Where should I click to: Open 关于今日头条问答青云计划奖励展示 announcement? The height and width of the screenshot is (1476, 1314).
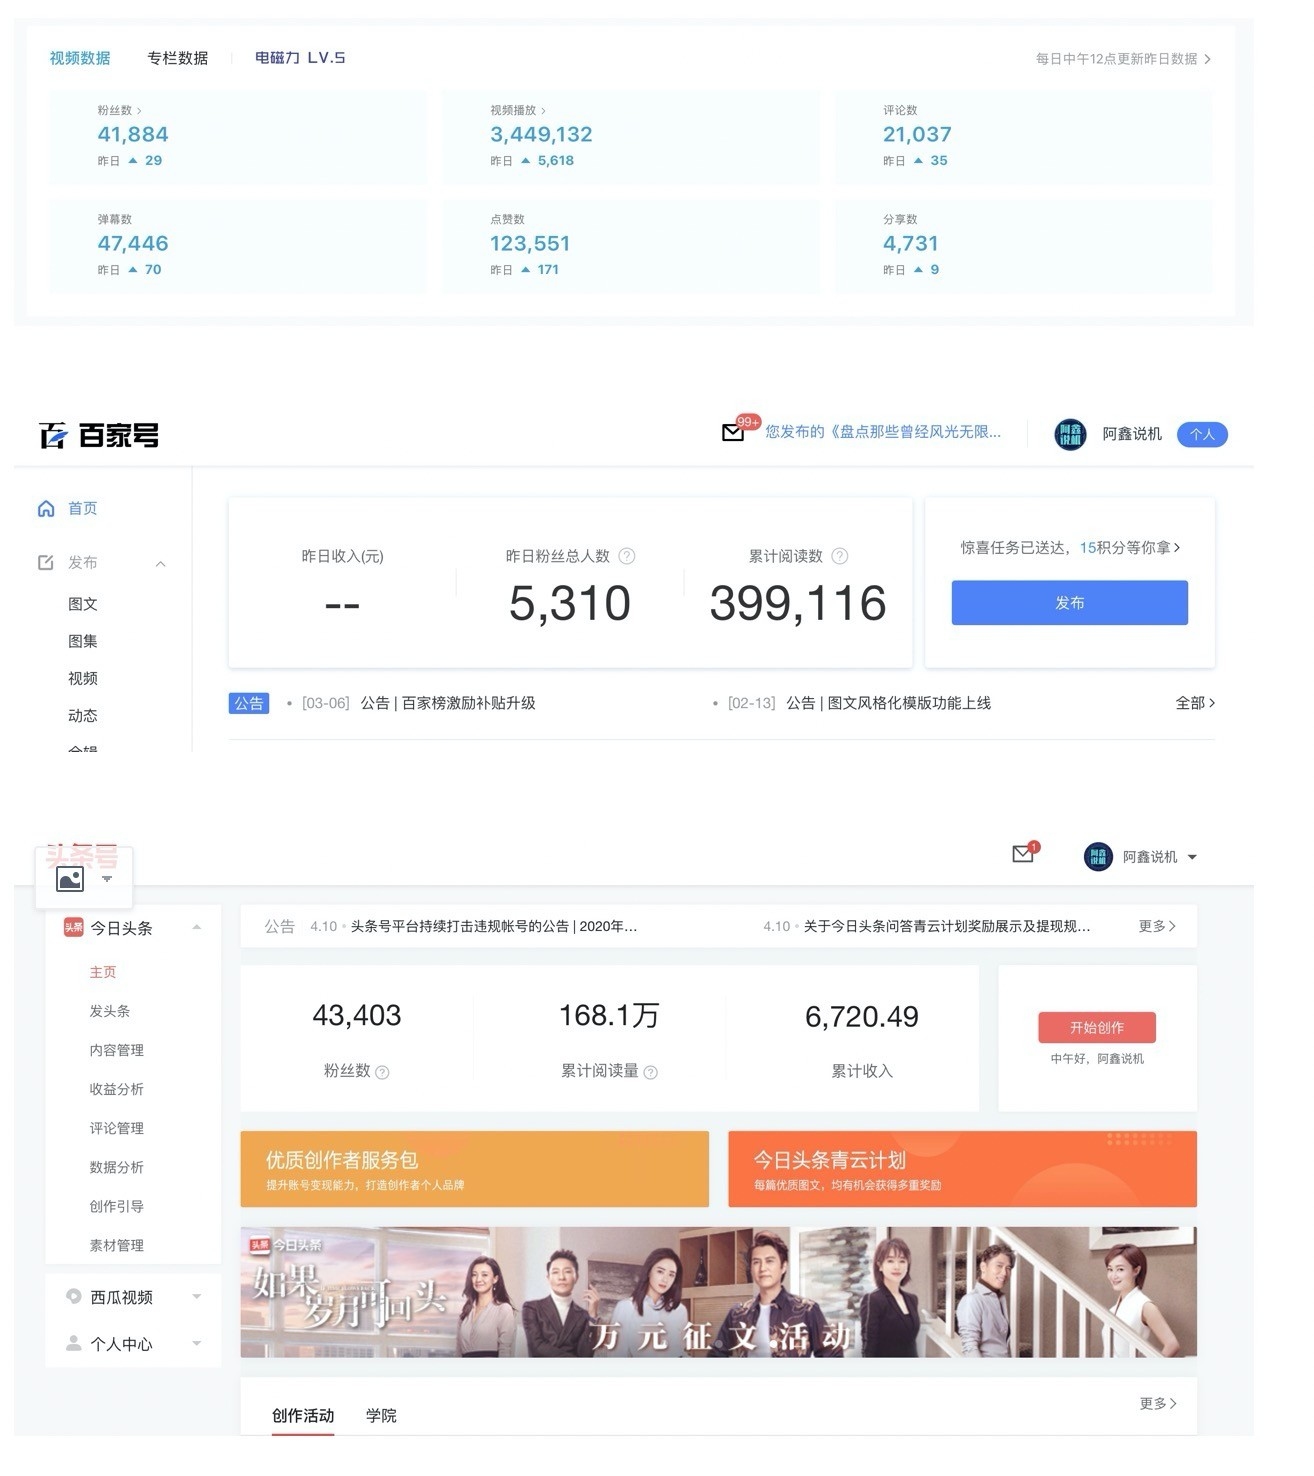pos(947,926)
